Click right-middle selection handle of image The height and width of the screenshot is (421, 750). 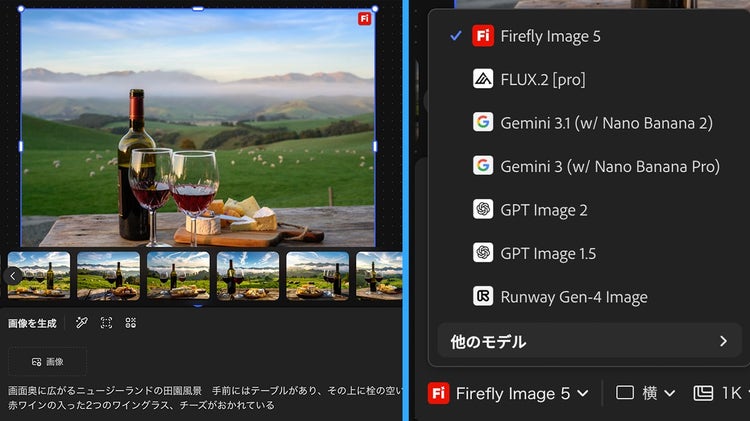click(x=375, y=146)
